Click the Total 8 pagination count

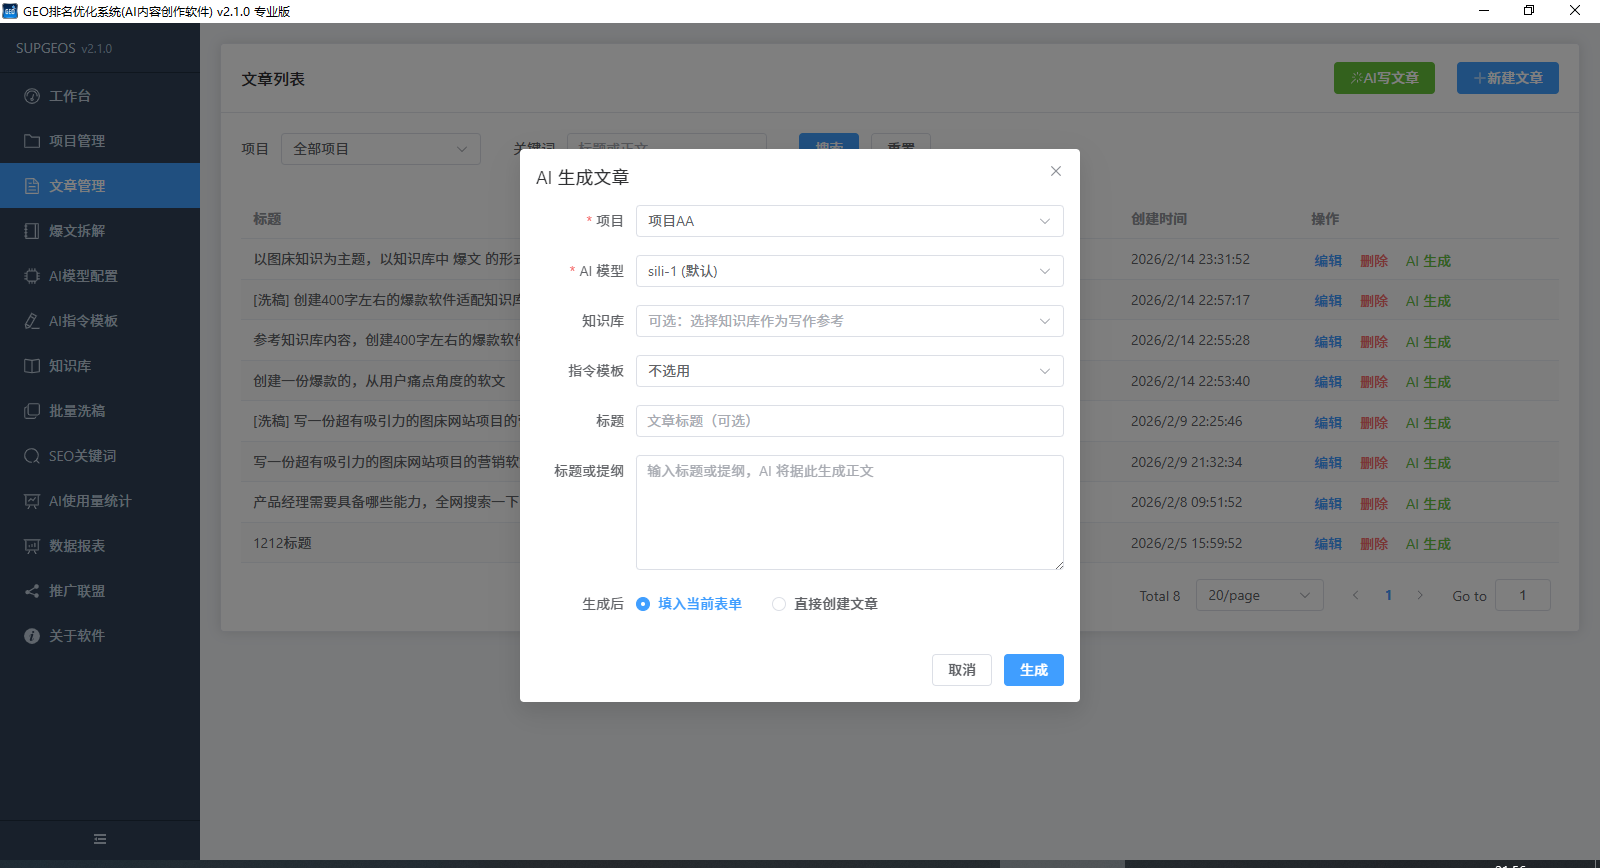point(1160,596)
